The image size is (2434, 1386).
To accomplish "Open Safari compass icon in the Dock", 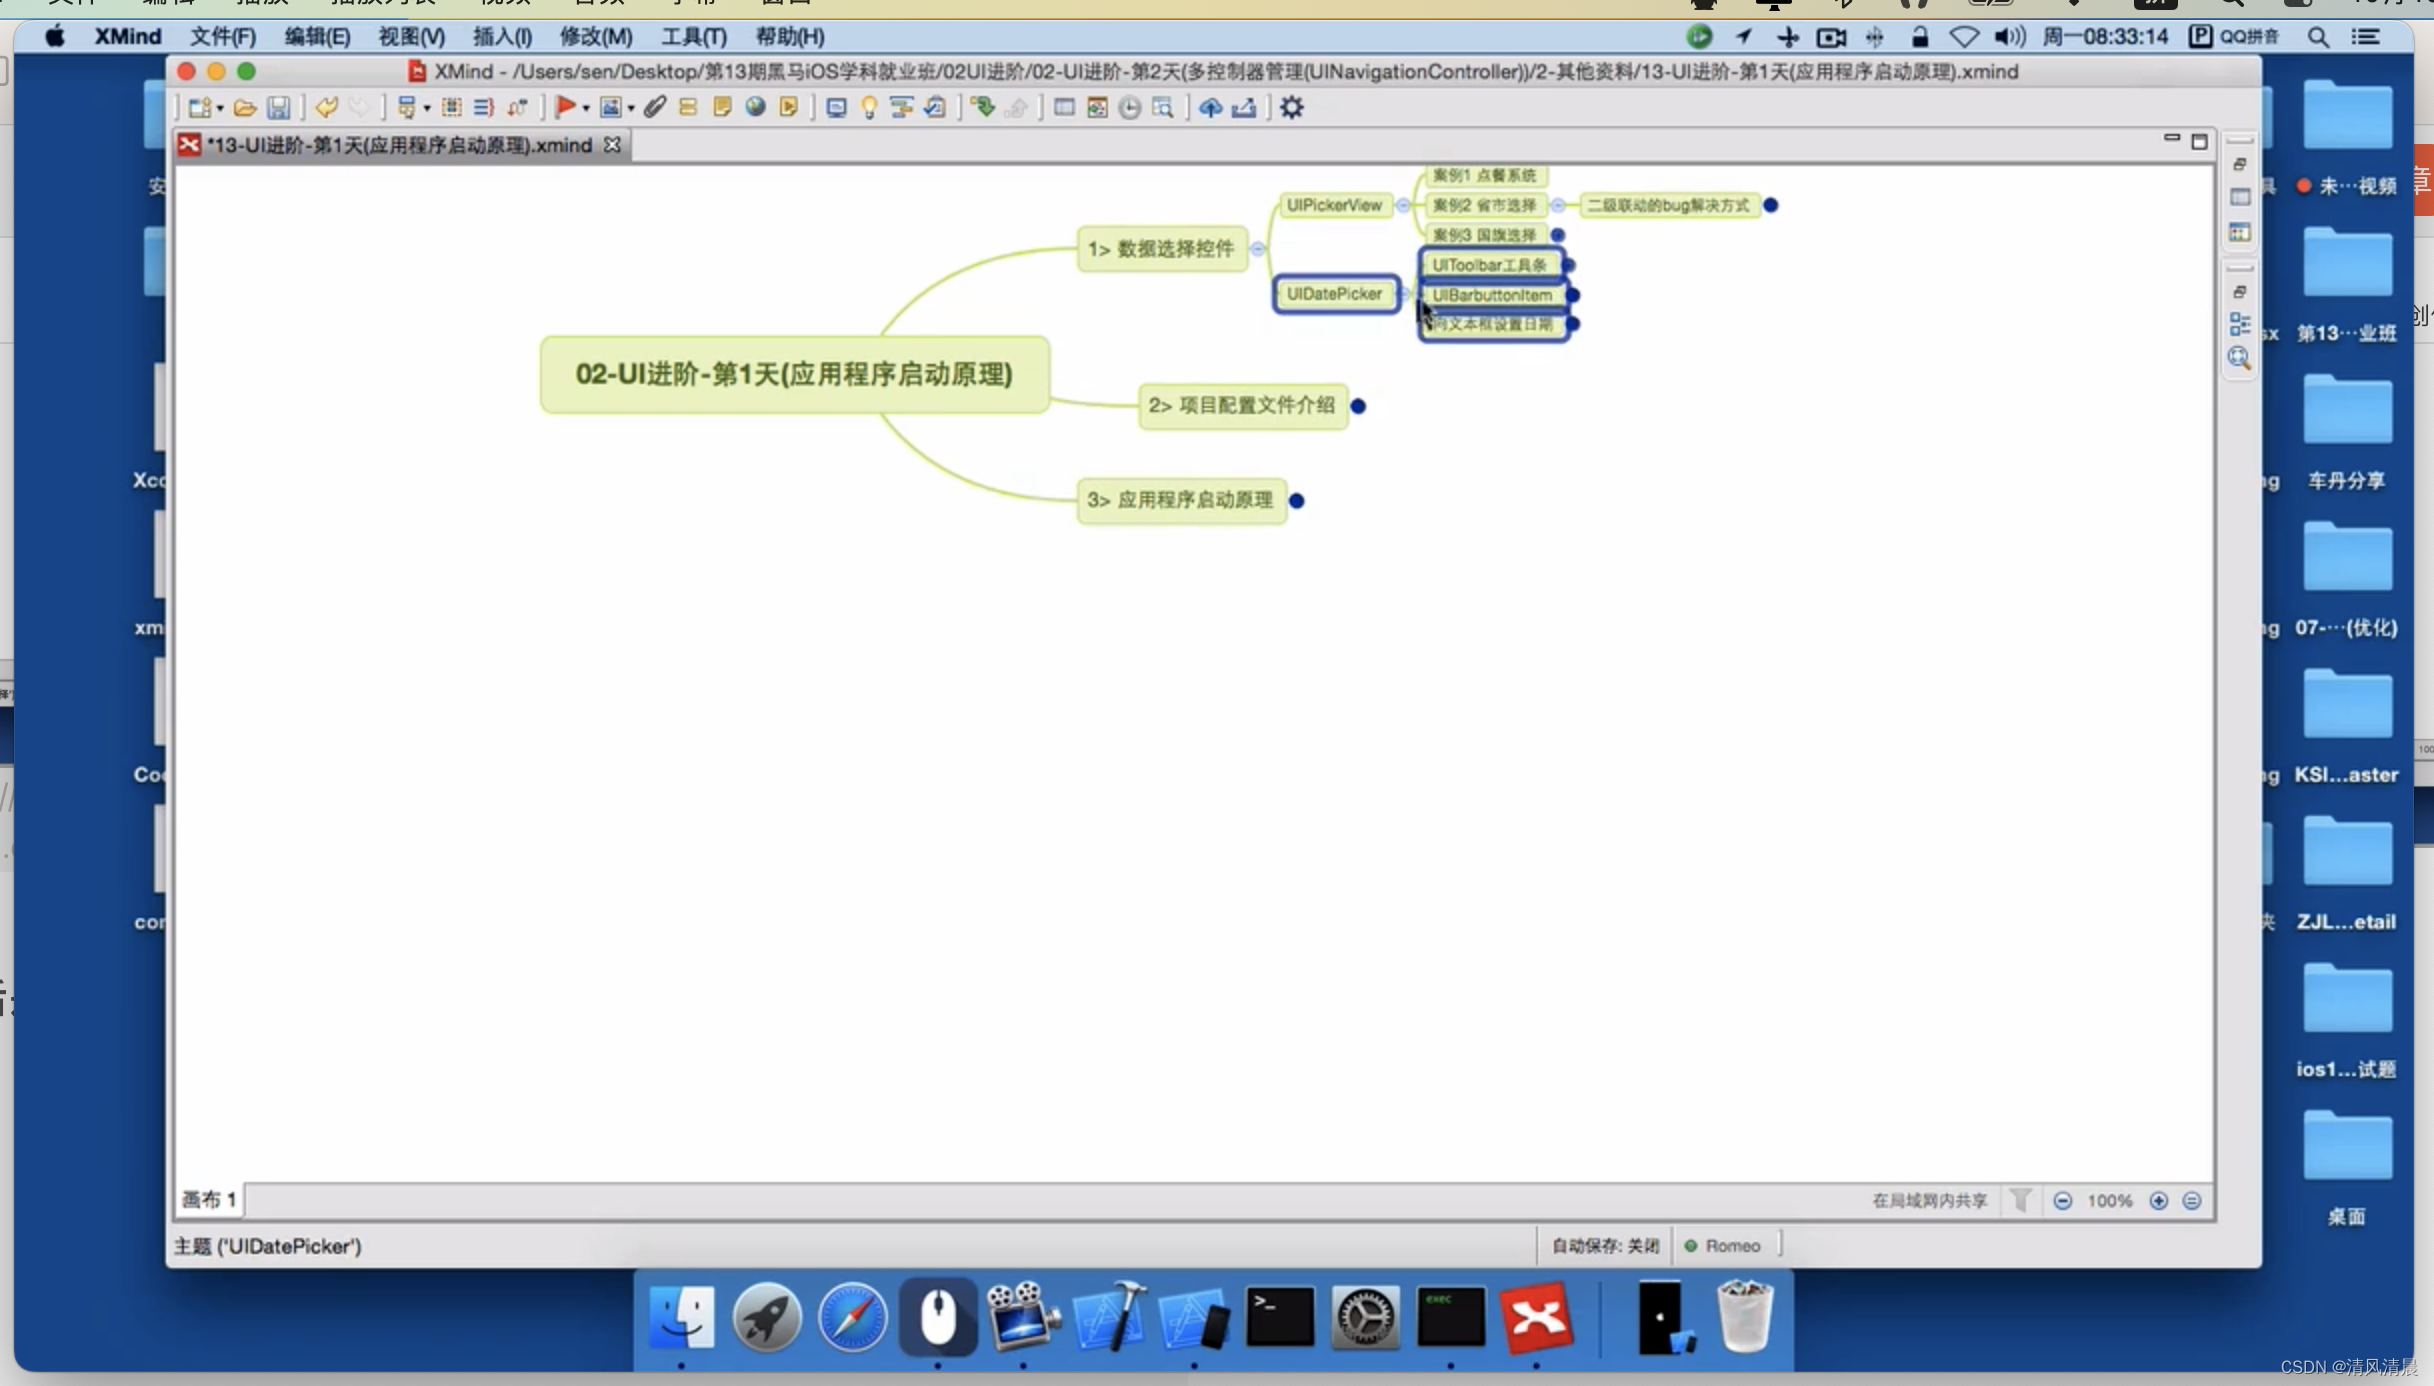I will point(852,1317).
